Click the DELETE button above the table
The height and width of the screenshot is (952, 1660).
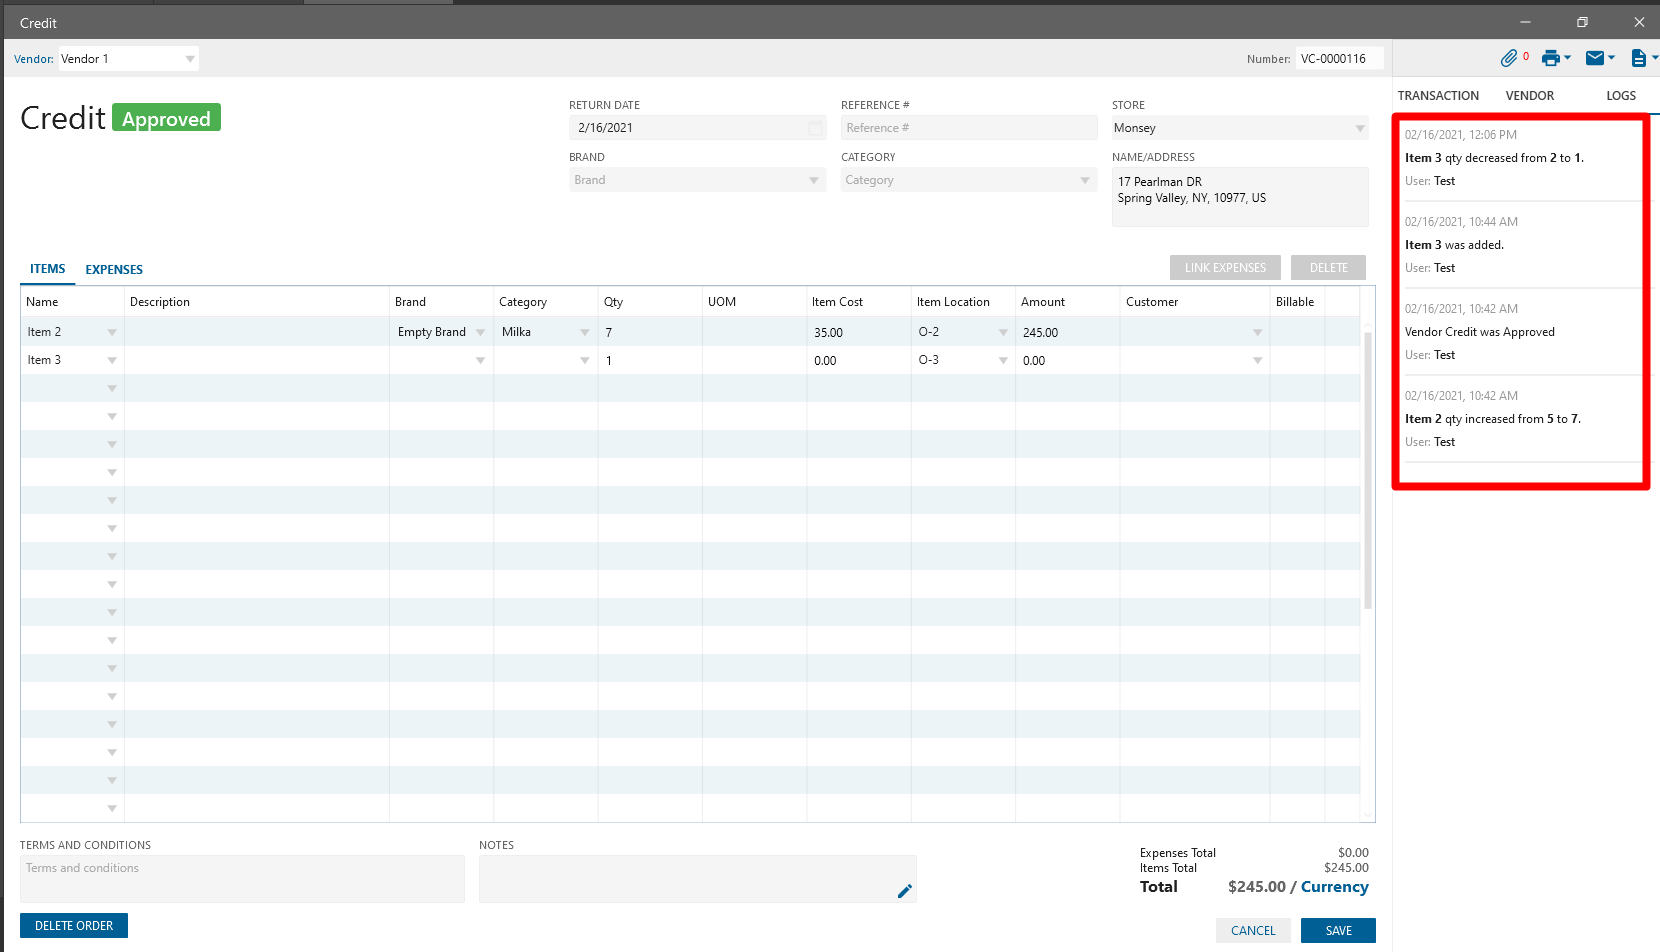(1328, 268)
